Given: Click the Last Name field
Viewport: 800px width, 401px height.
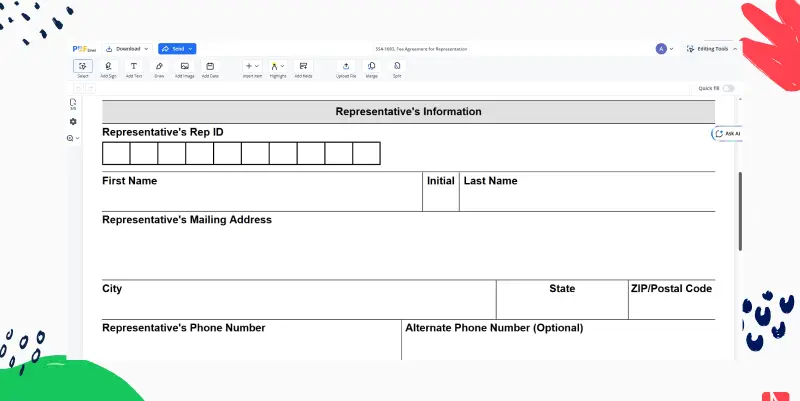Looking at the screenshot, I should pyautogui.click(x=587, y=192).
